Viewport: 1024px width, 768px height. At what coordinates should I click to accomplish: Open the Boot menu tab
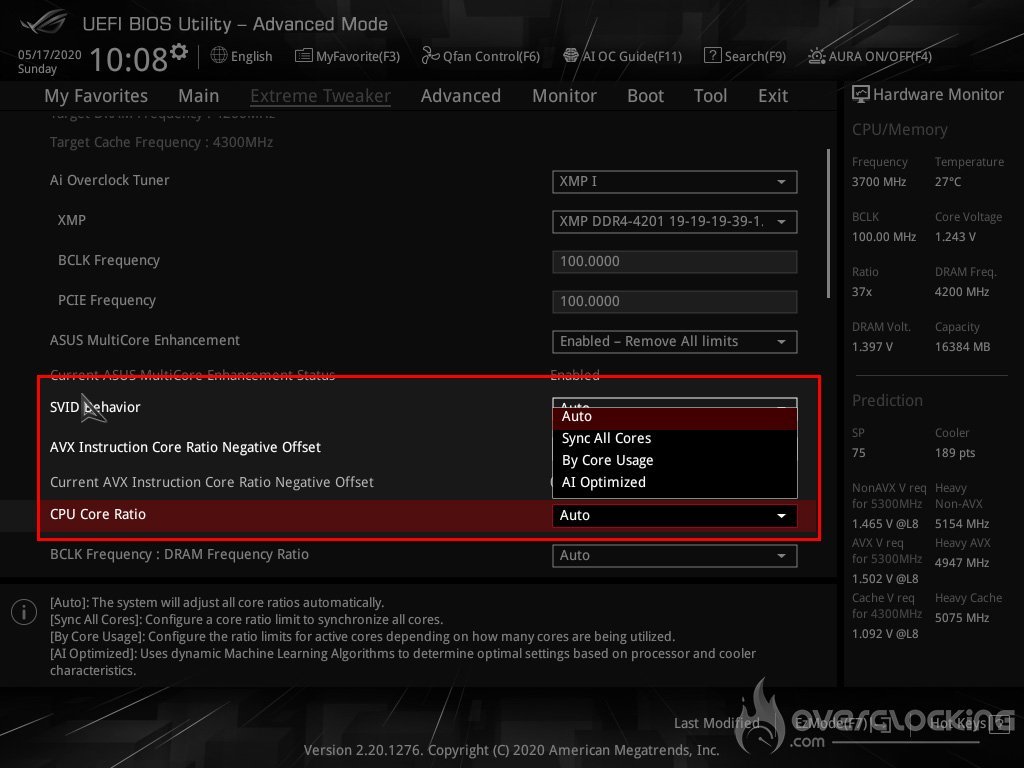click(645, 95)
